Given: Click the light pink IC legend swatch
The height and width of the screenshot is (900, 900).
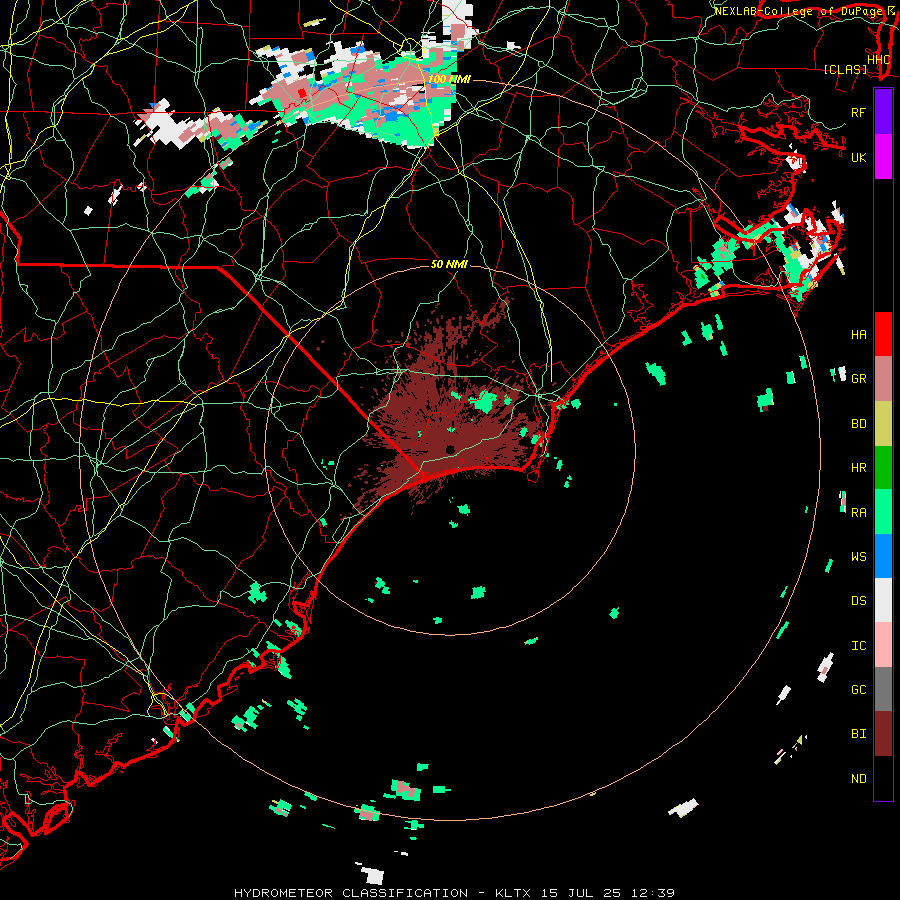Looking at the screenshot, I should (x=883, y=645).
